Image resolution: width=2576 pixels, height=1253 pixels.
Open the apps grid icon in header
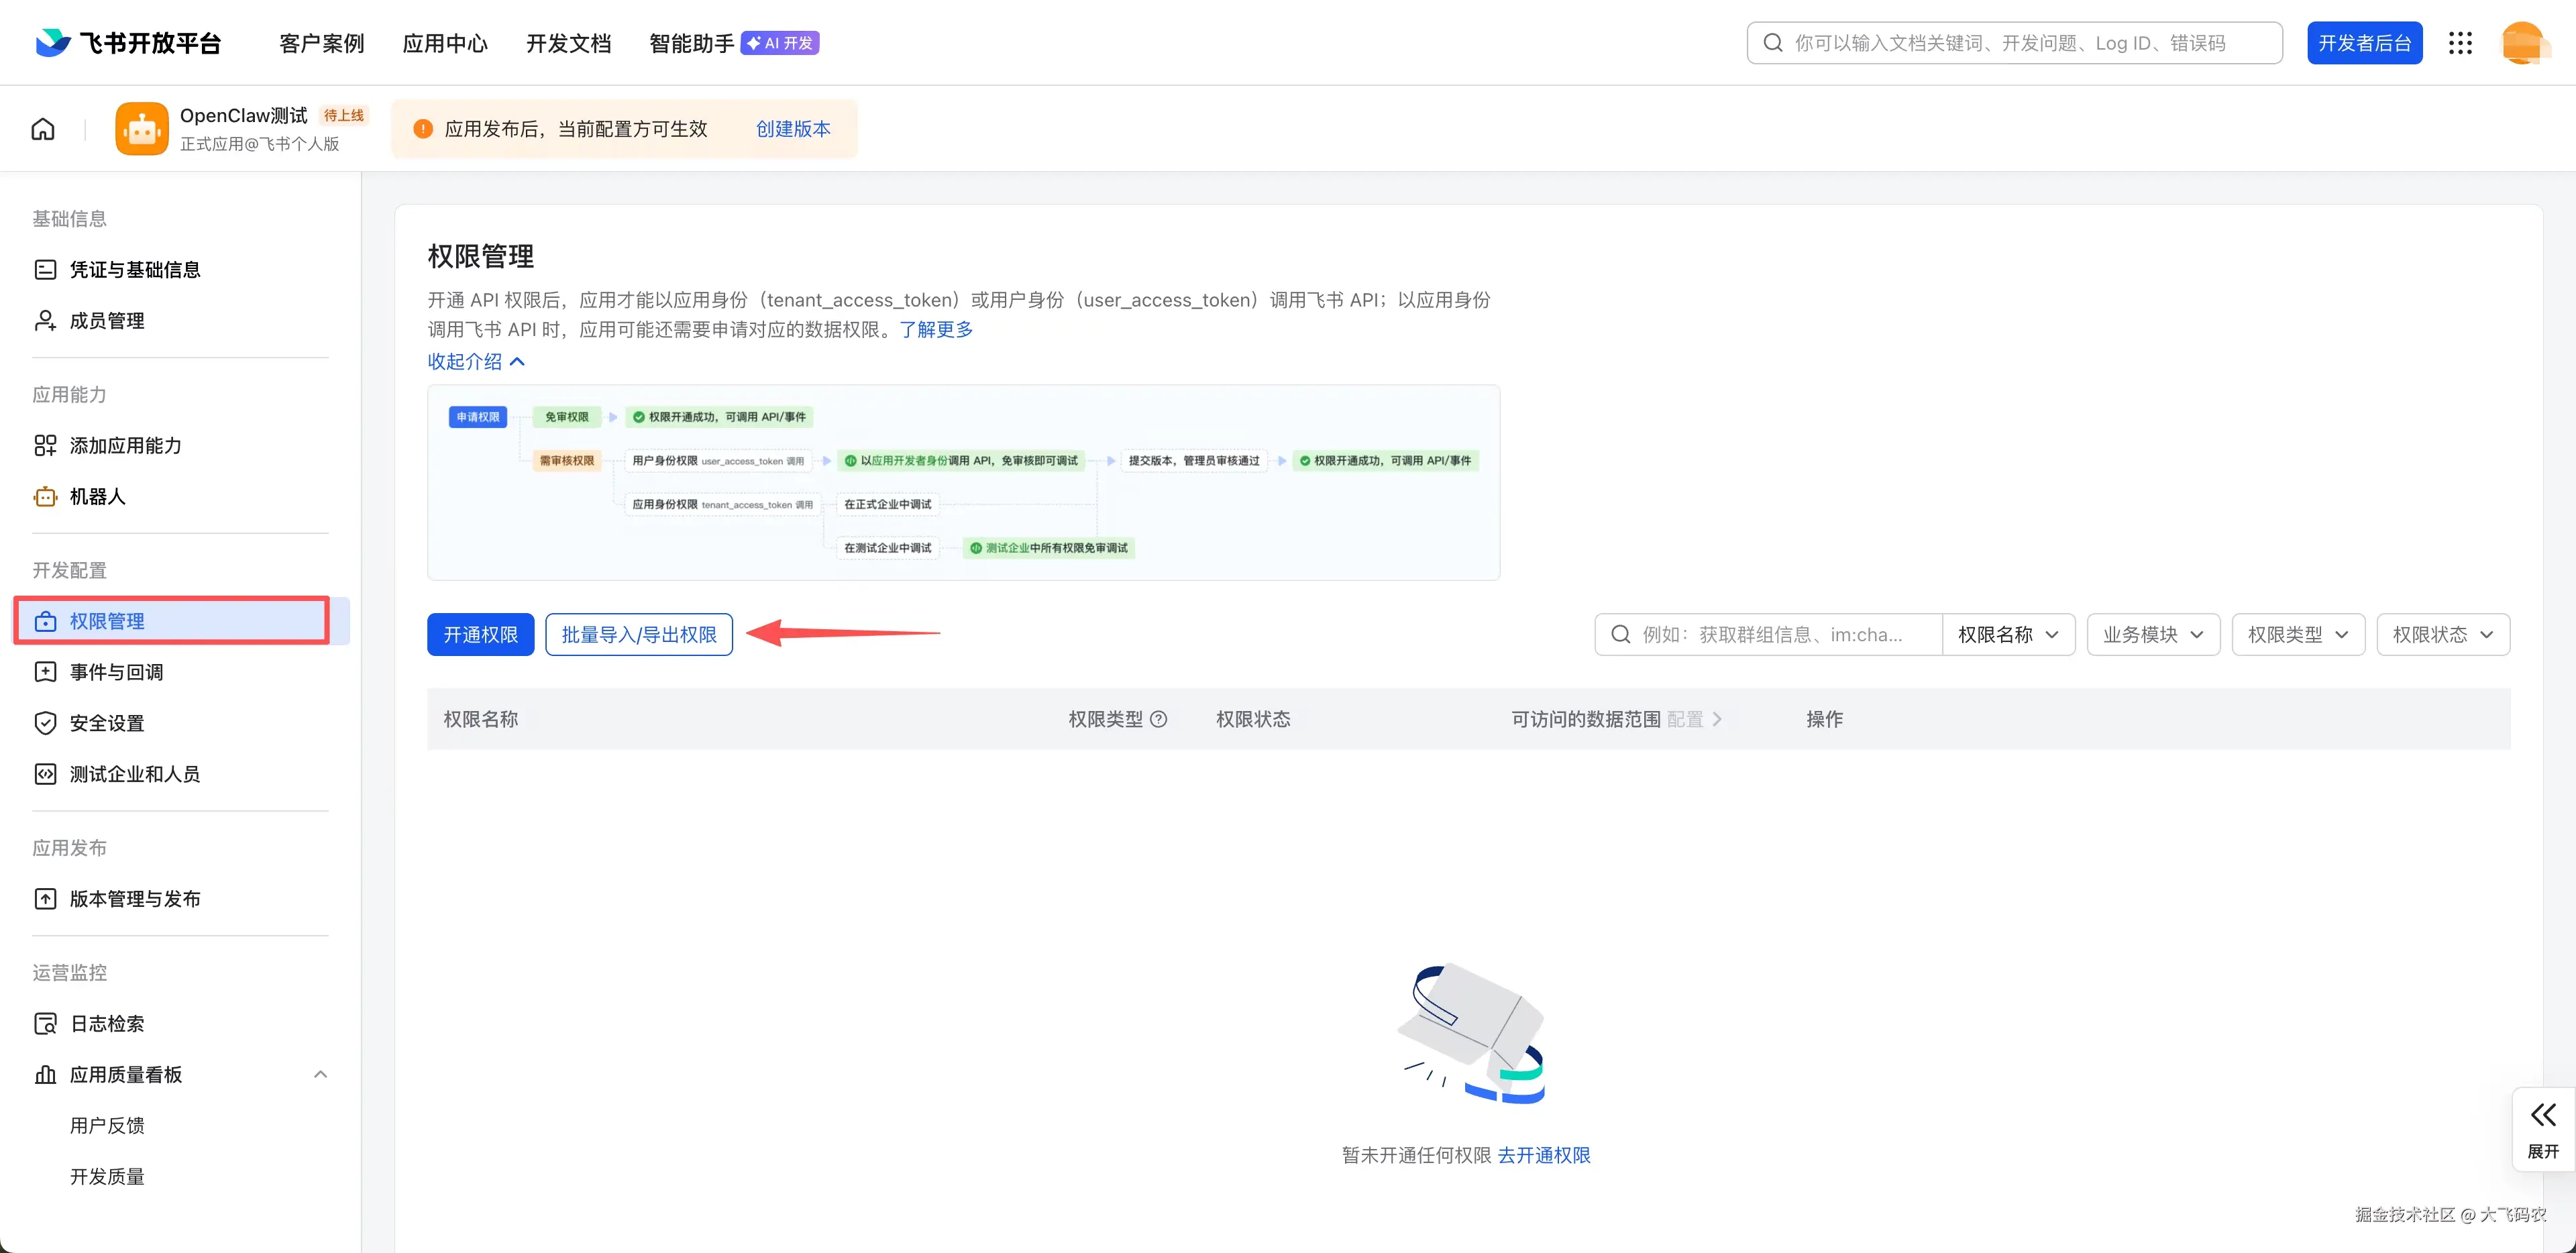[2460, 43]
